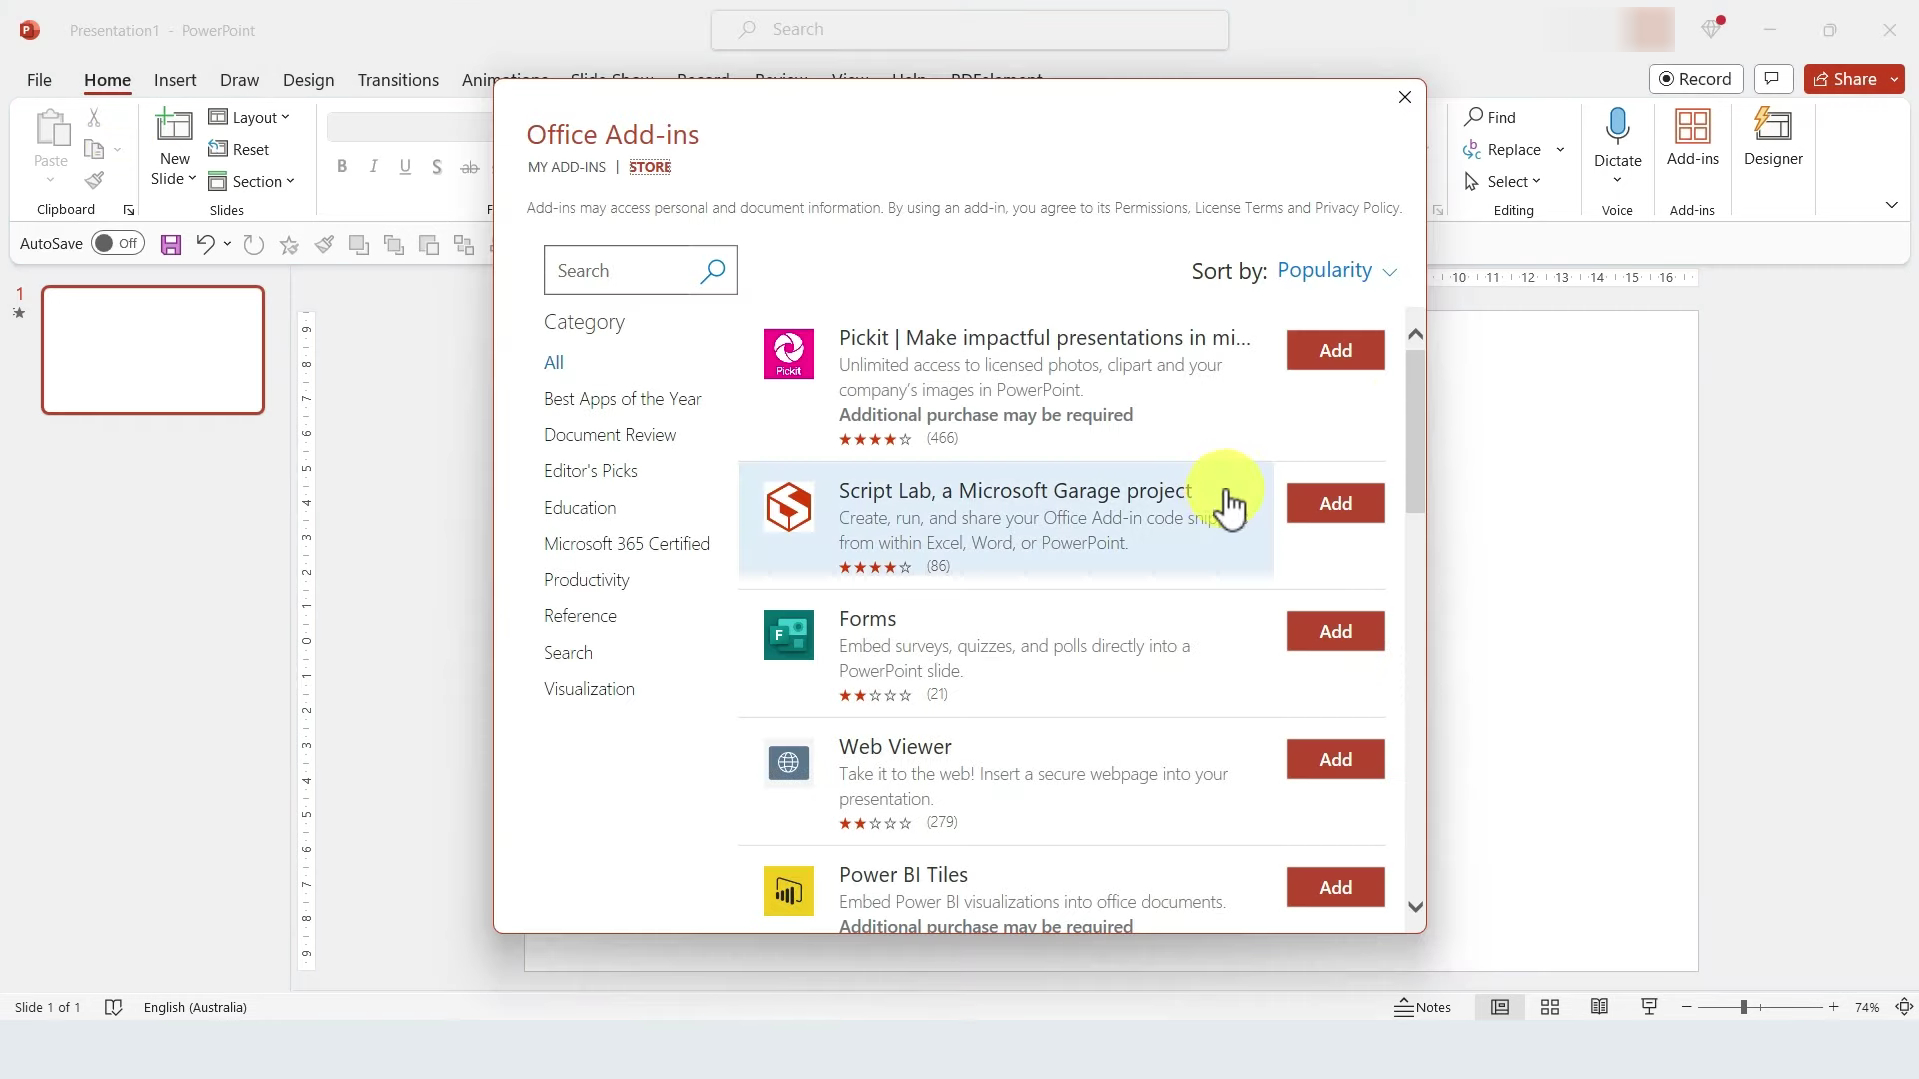Click the Copy icon in Clipboard group
This screenshot has width=1919, height=1079.
pyautogui.click(x=94, y=150)
